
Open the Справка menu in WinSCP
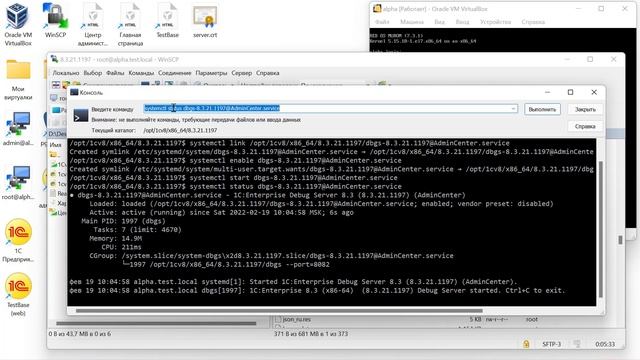click(x=268, y=73)
